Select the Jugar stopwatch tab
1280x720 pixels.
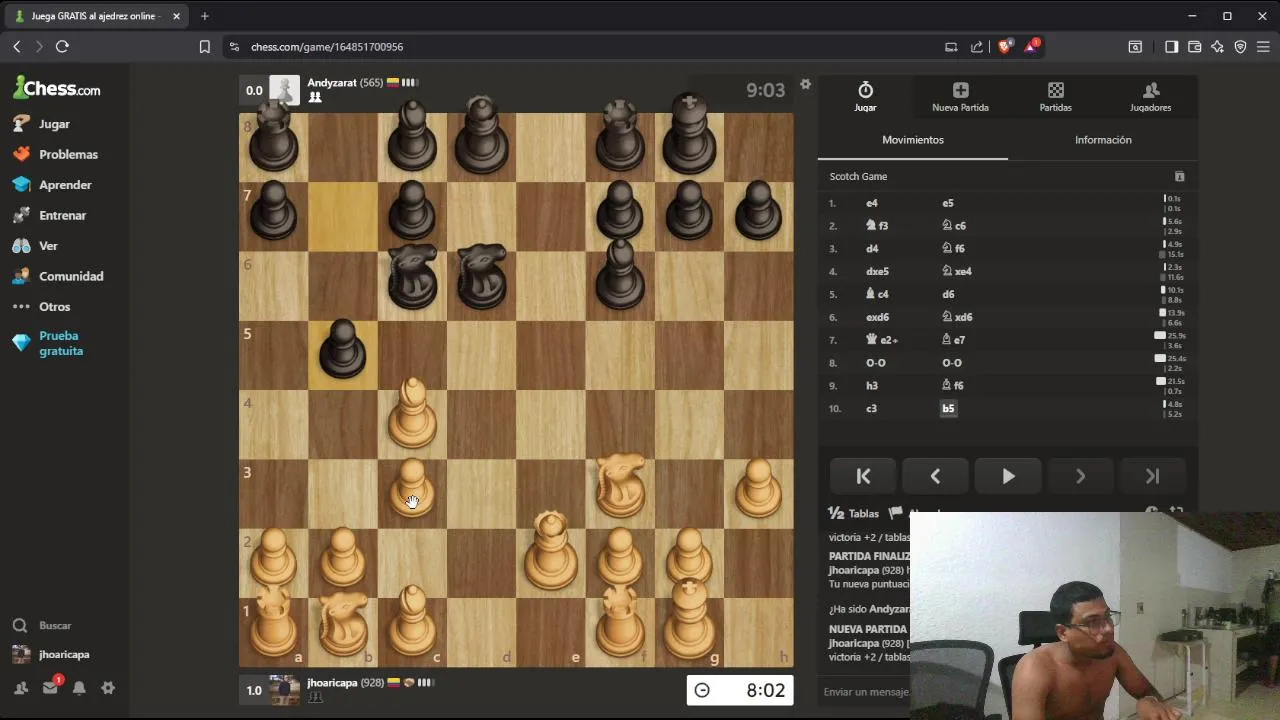(865, 97)
